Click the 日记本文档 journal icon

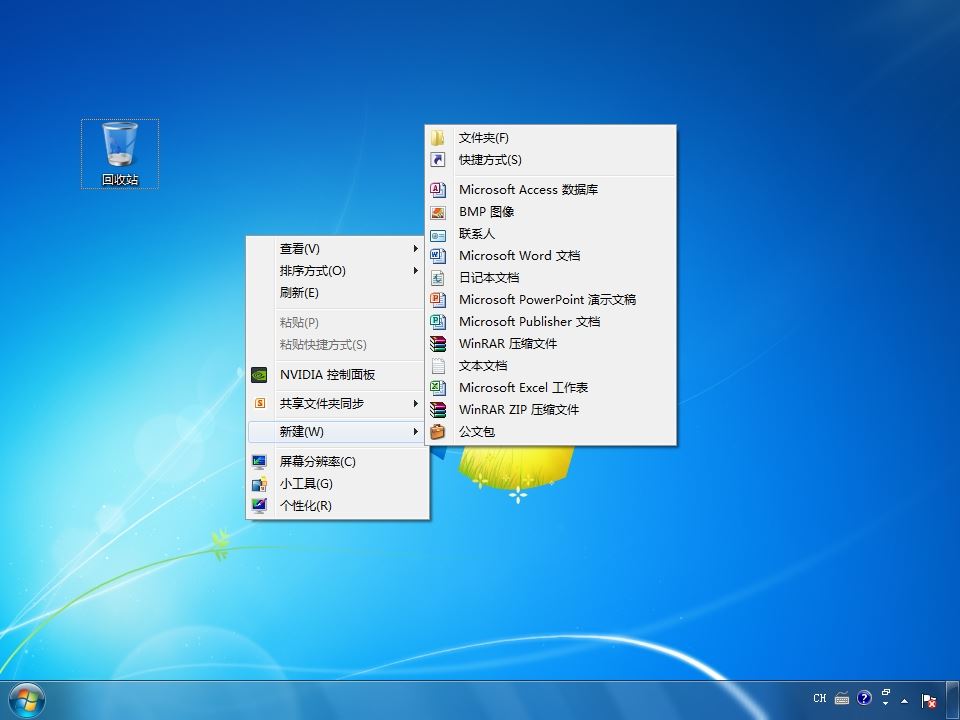[438, 278]
